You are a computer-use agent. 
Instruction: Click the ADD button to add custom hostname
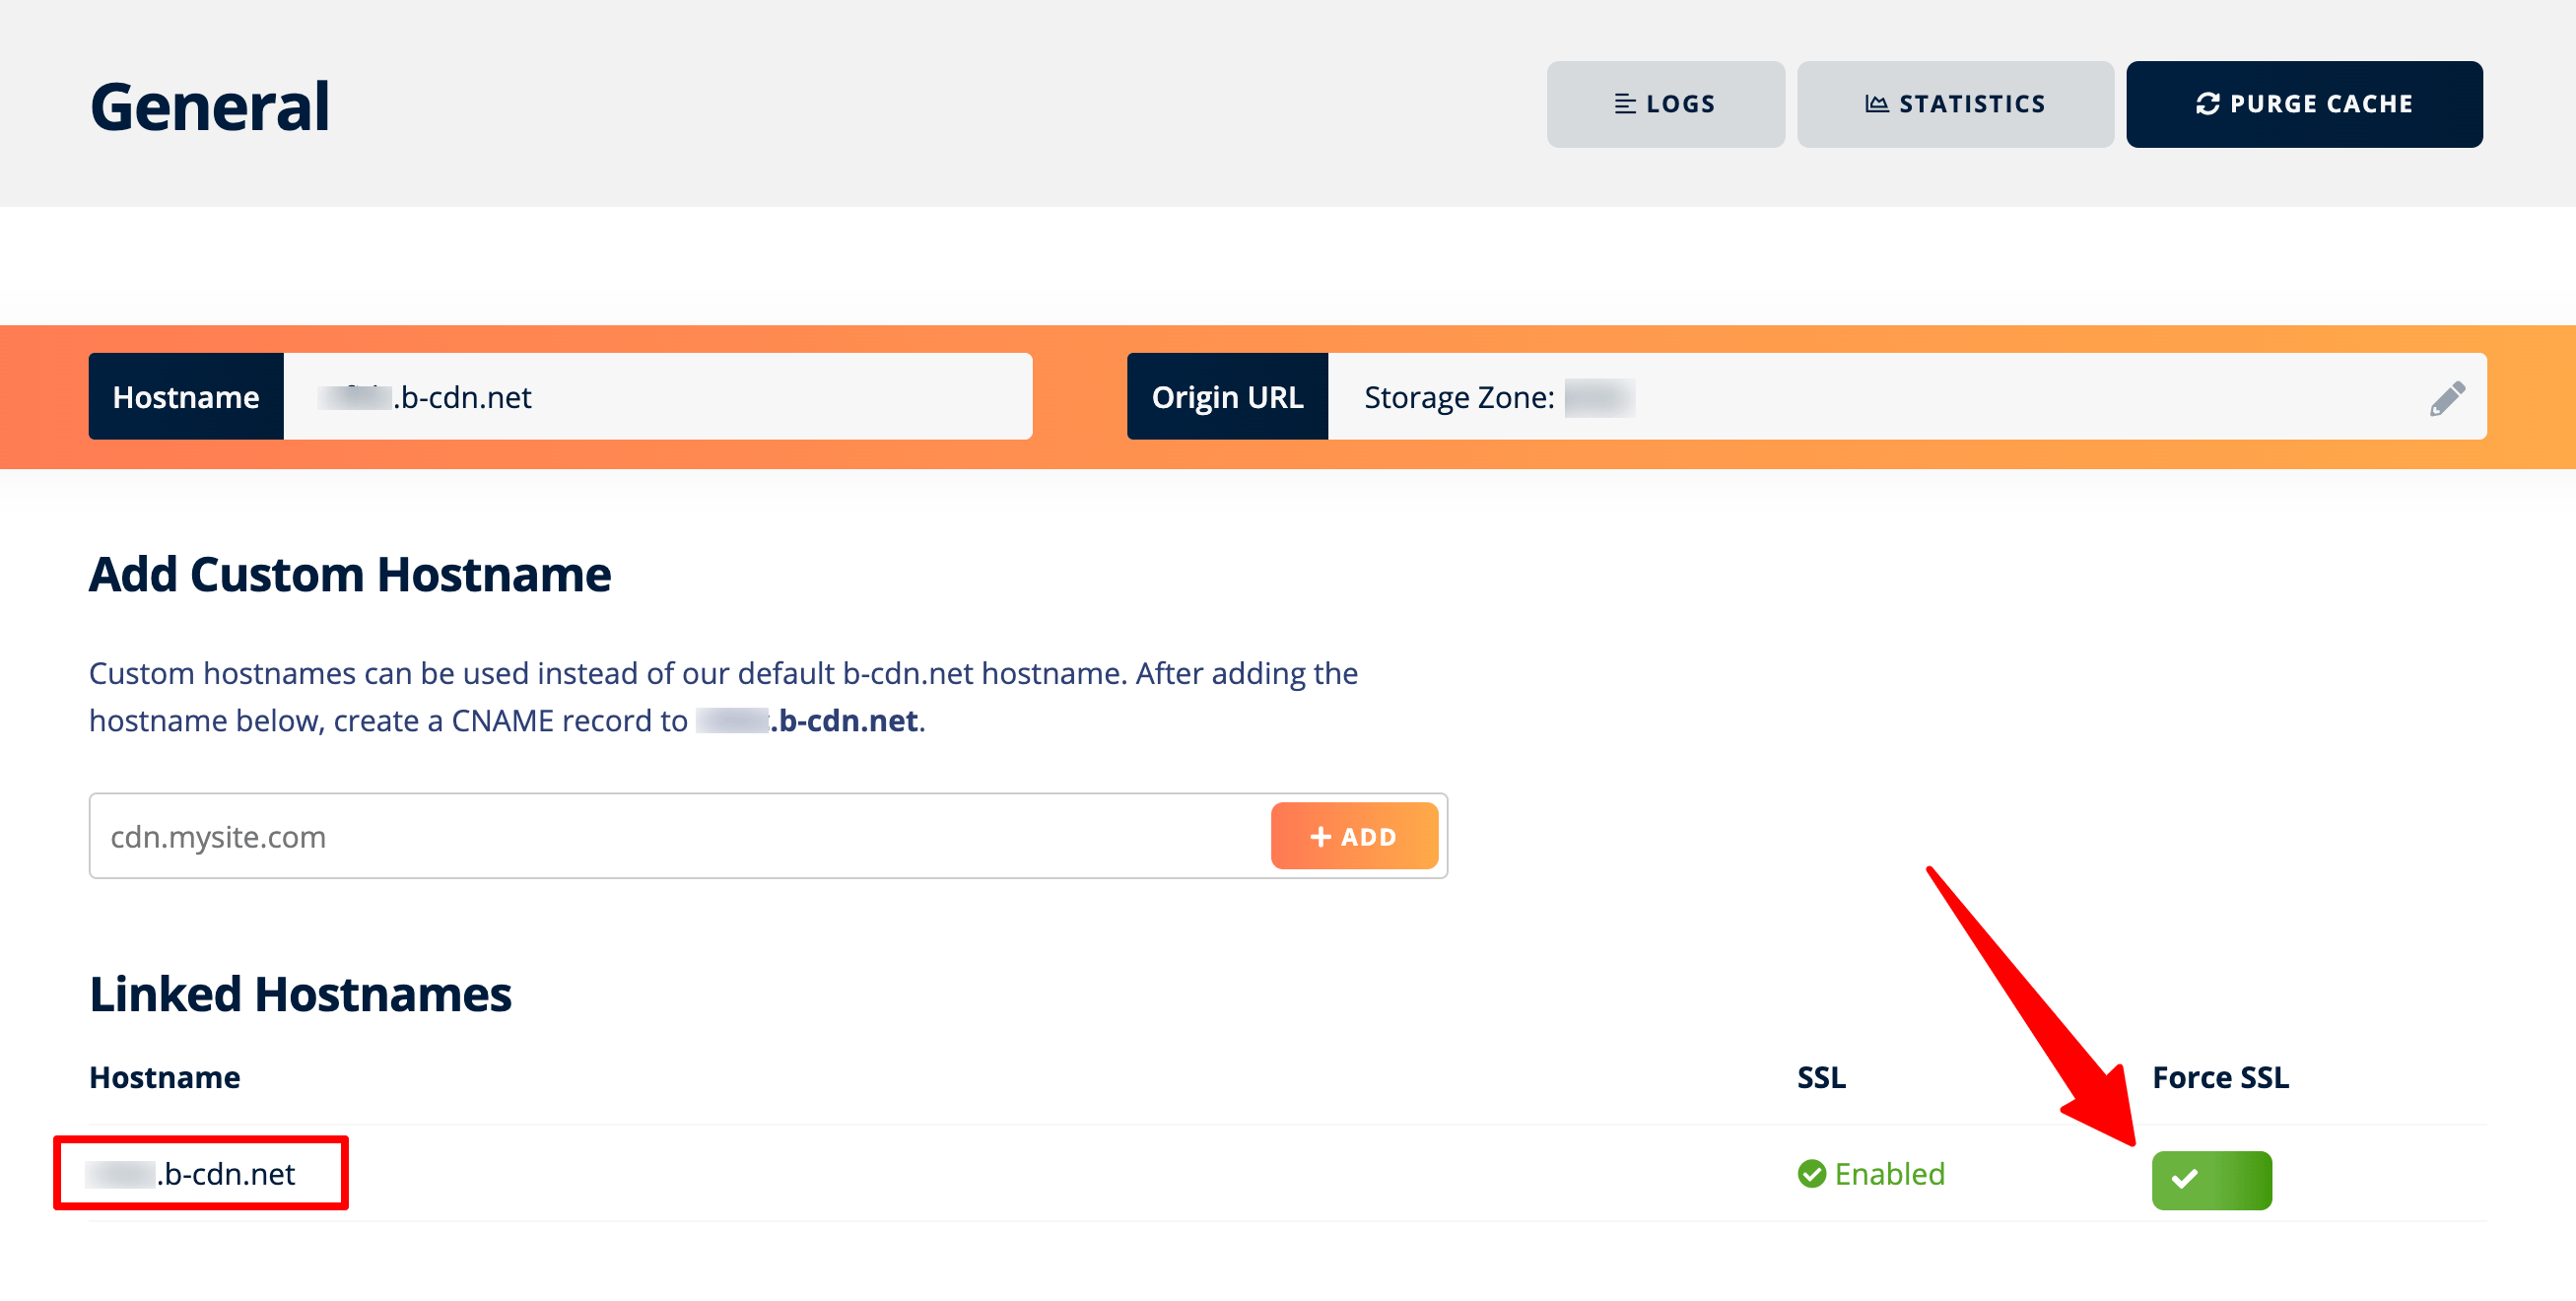click(1352, 837)
